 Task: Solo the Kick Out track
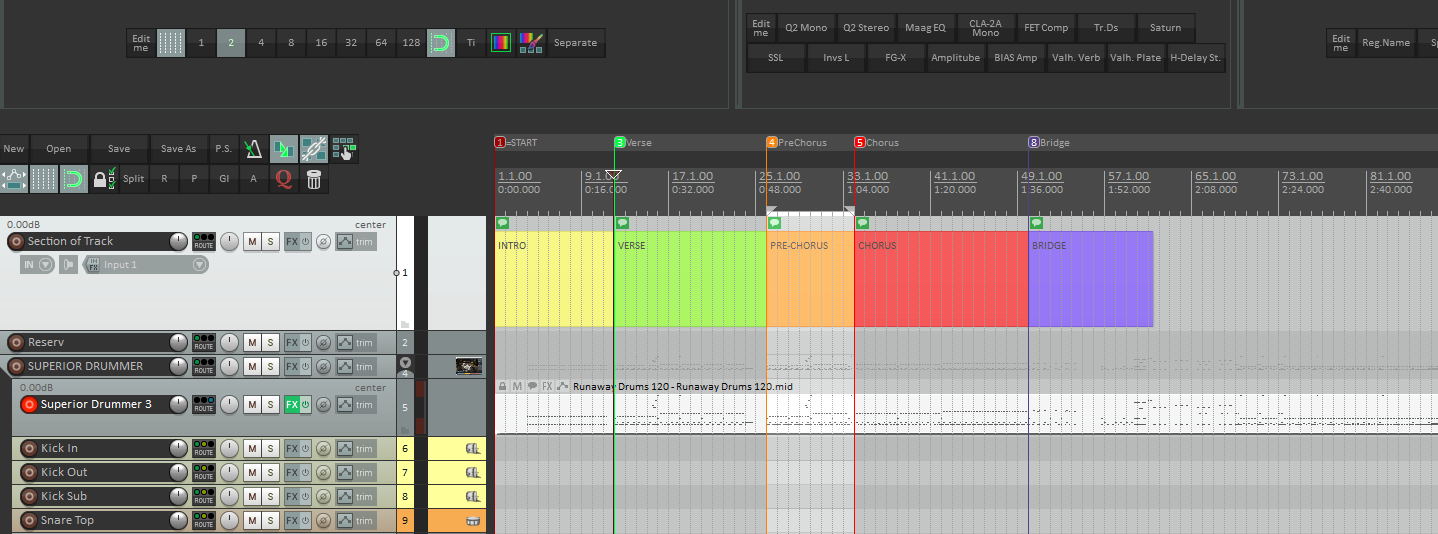tap(270, 472)
